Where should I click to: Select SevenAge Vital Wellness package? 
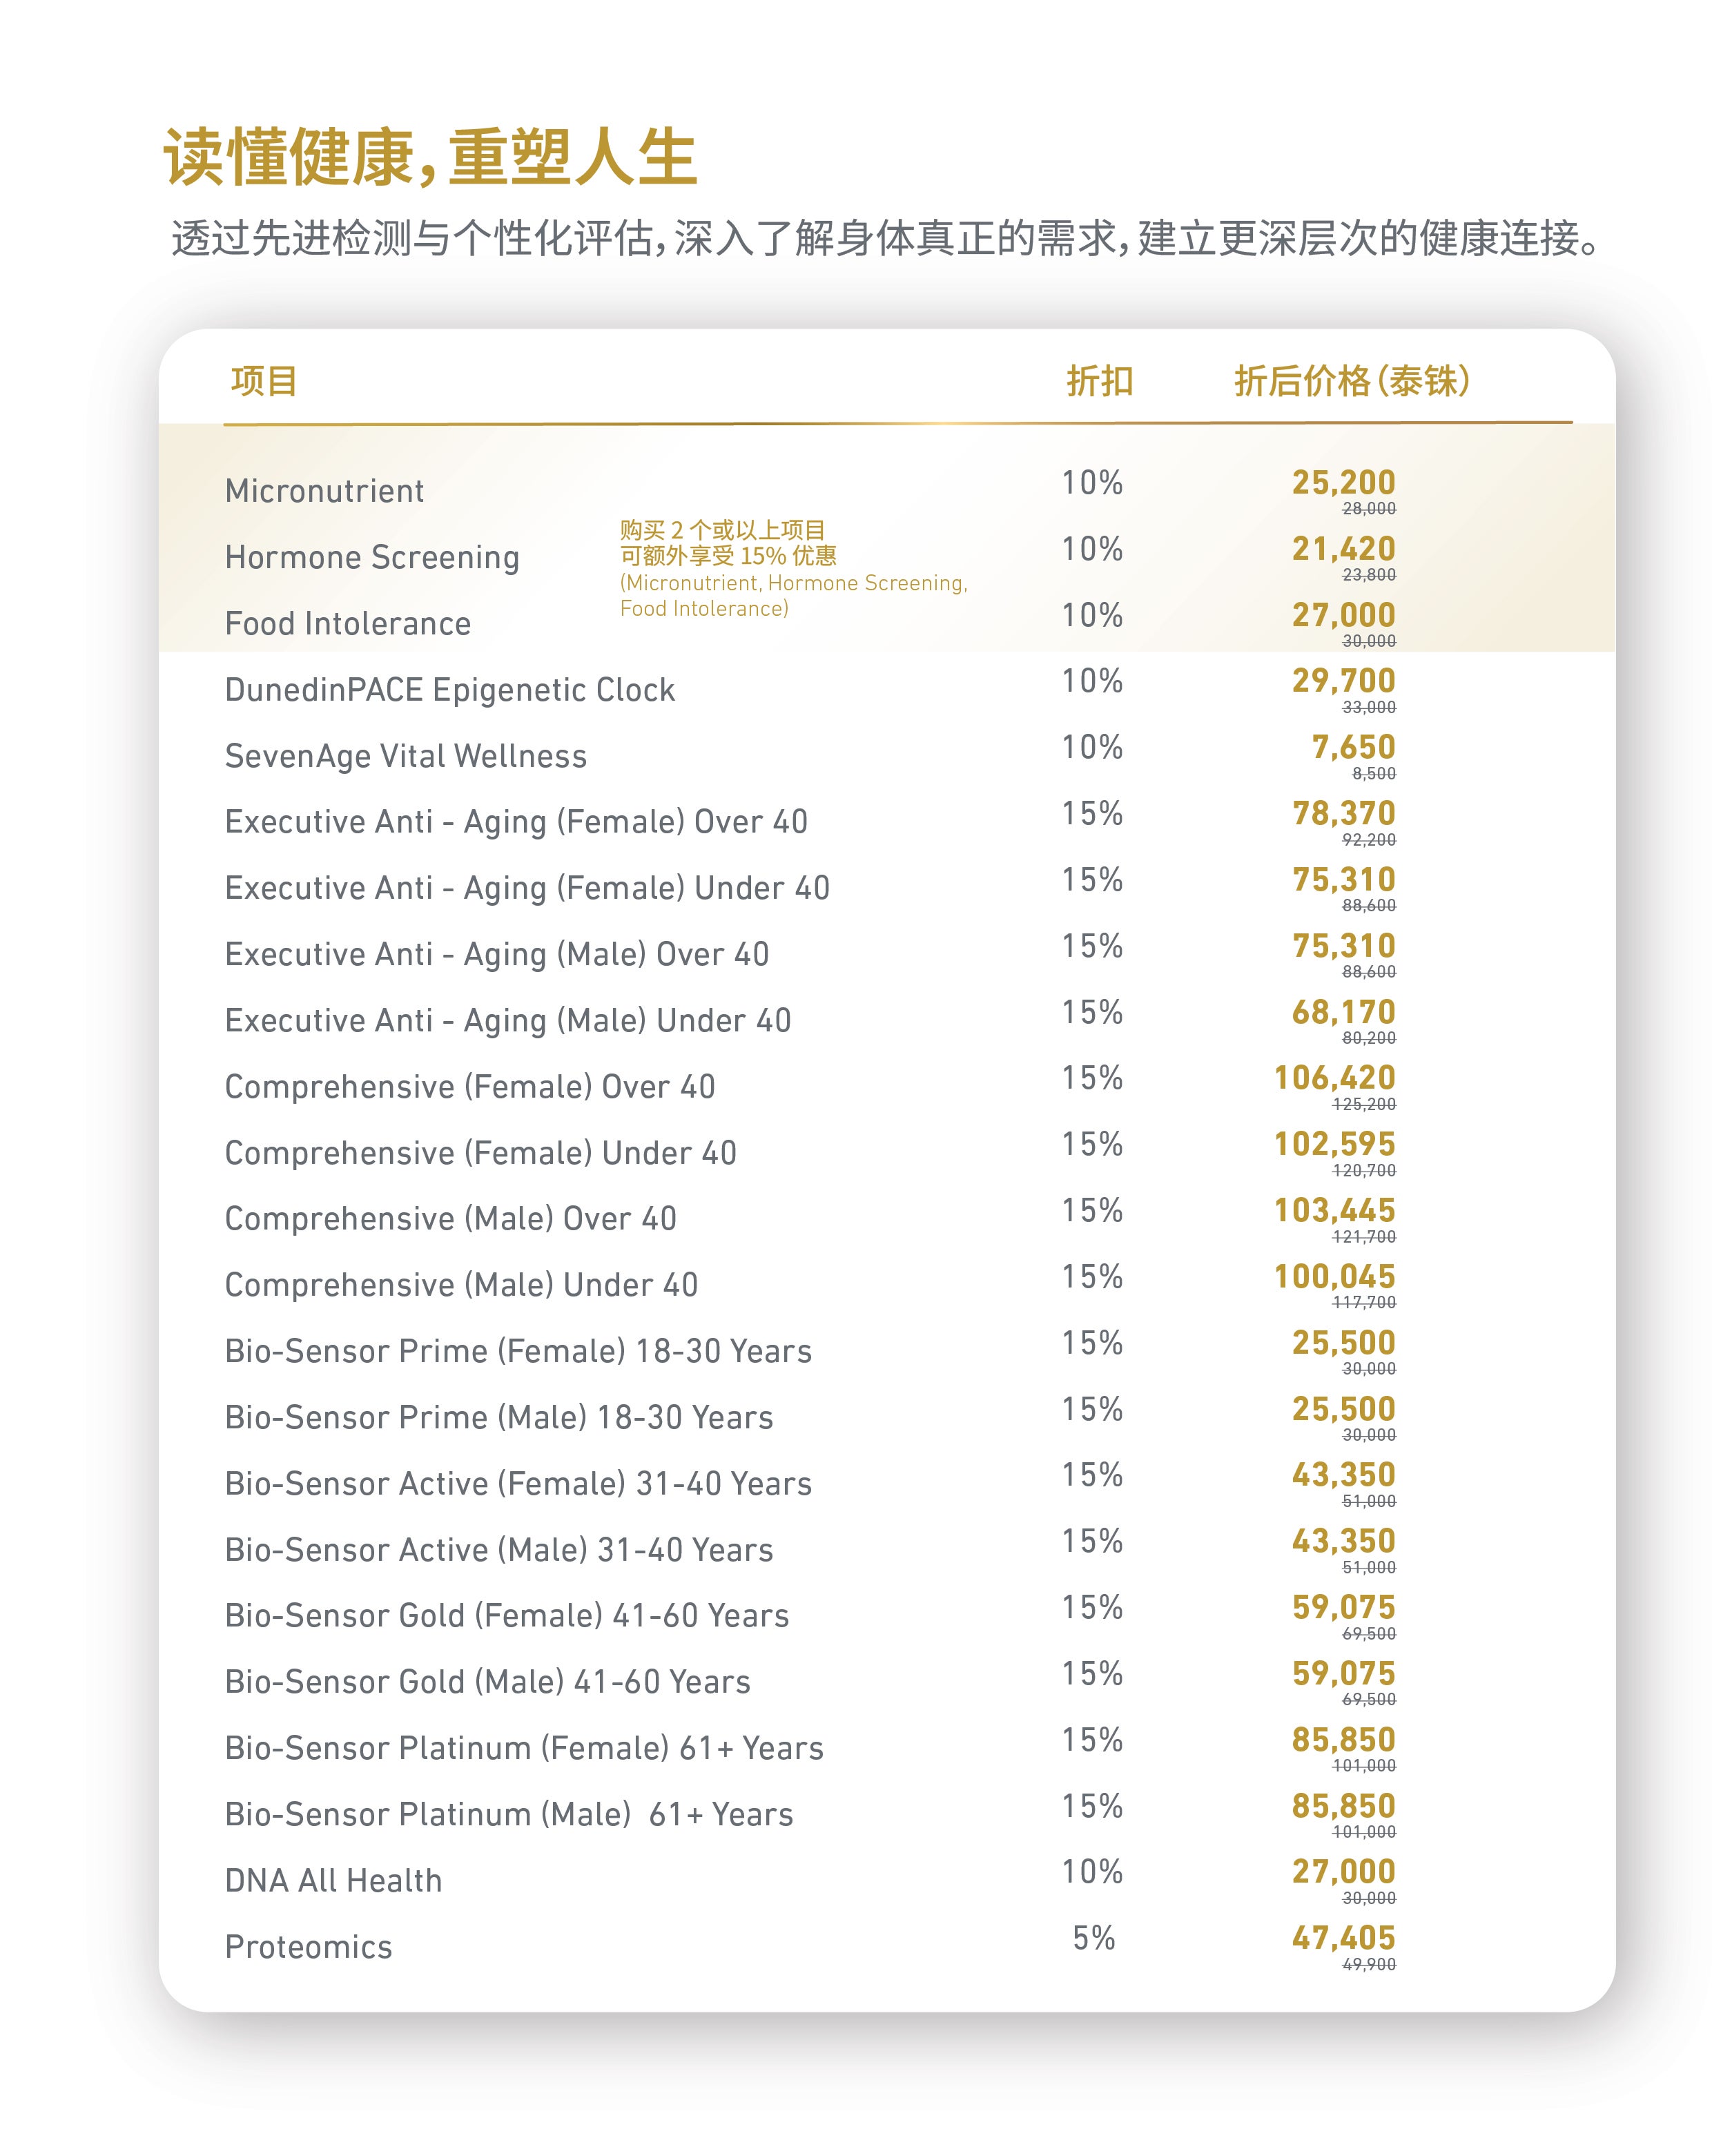click(x=406, y=757)
